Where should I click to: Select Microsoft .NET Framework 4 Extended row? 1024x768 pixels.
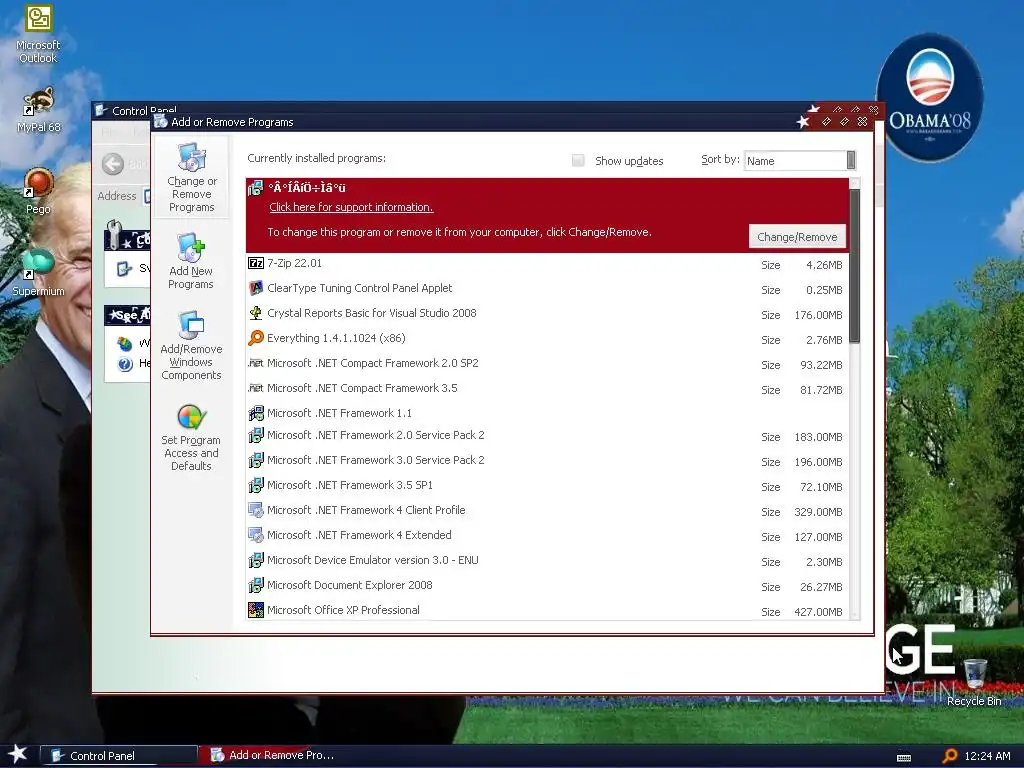[x=547, y=536]
